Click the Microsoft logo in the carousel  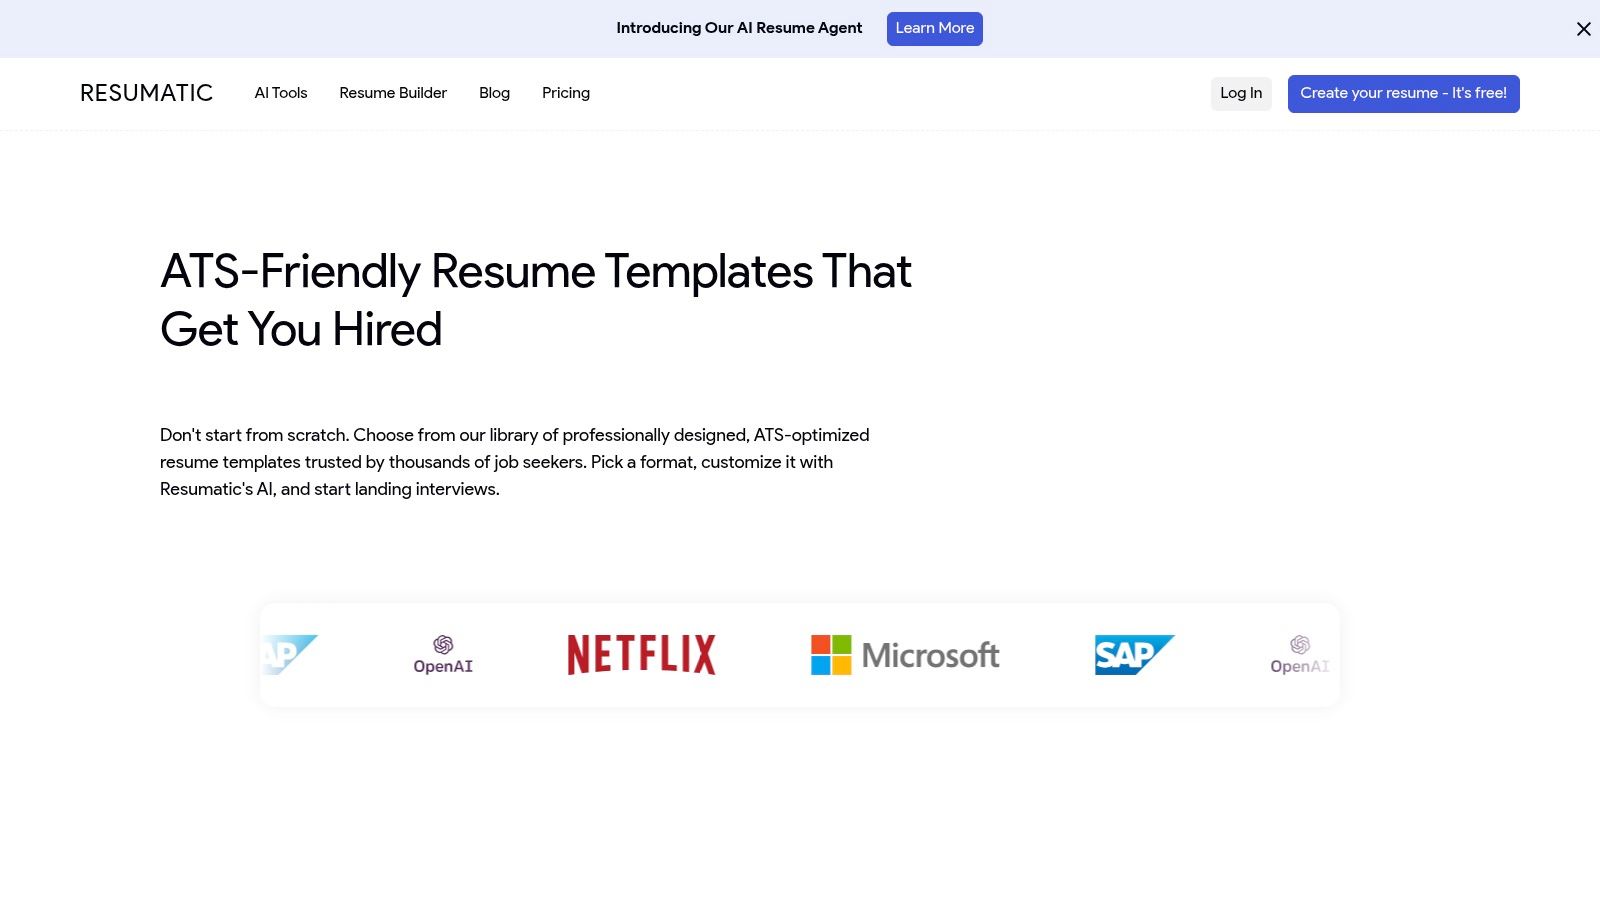(905, 655)
